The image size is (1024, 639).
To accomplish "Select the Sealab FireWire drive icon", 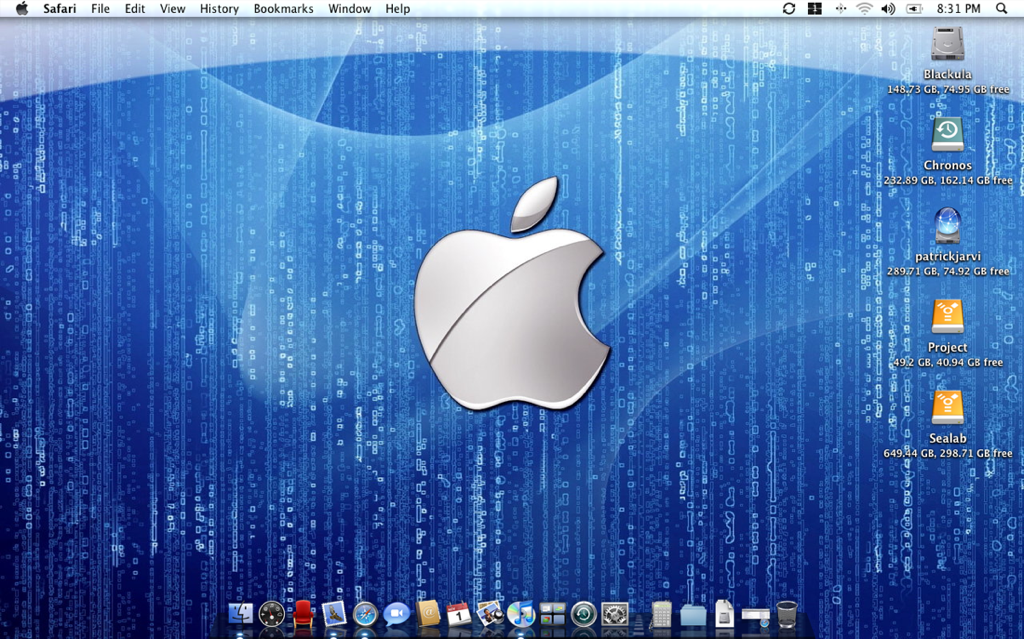I will (947, 408).
